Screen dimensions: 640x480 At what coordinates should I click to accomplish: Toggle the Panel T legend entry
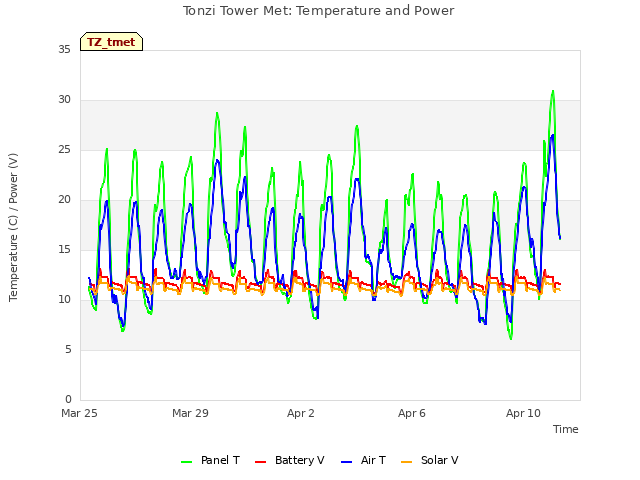pyautogui.click(x=210, y=460)
